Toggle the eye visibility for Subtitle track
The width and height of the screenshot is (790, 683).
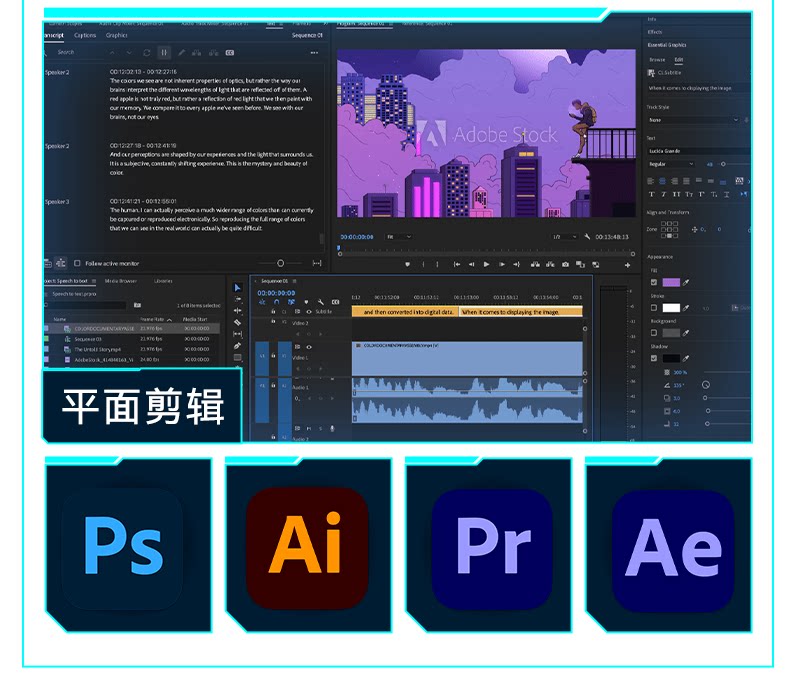[308, 312]
